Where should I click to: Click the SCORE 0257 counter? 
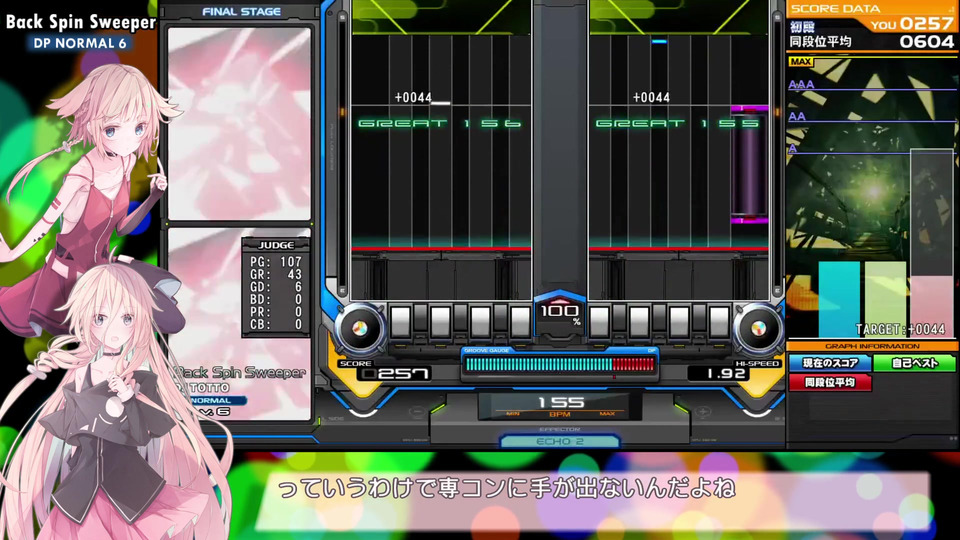pyautogui.click(x=396, y=373)
